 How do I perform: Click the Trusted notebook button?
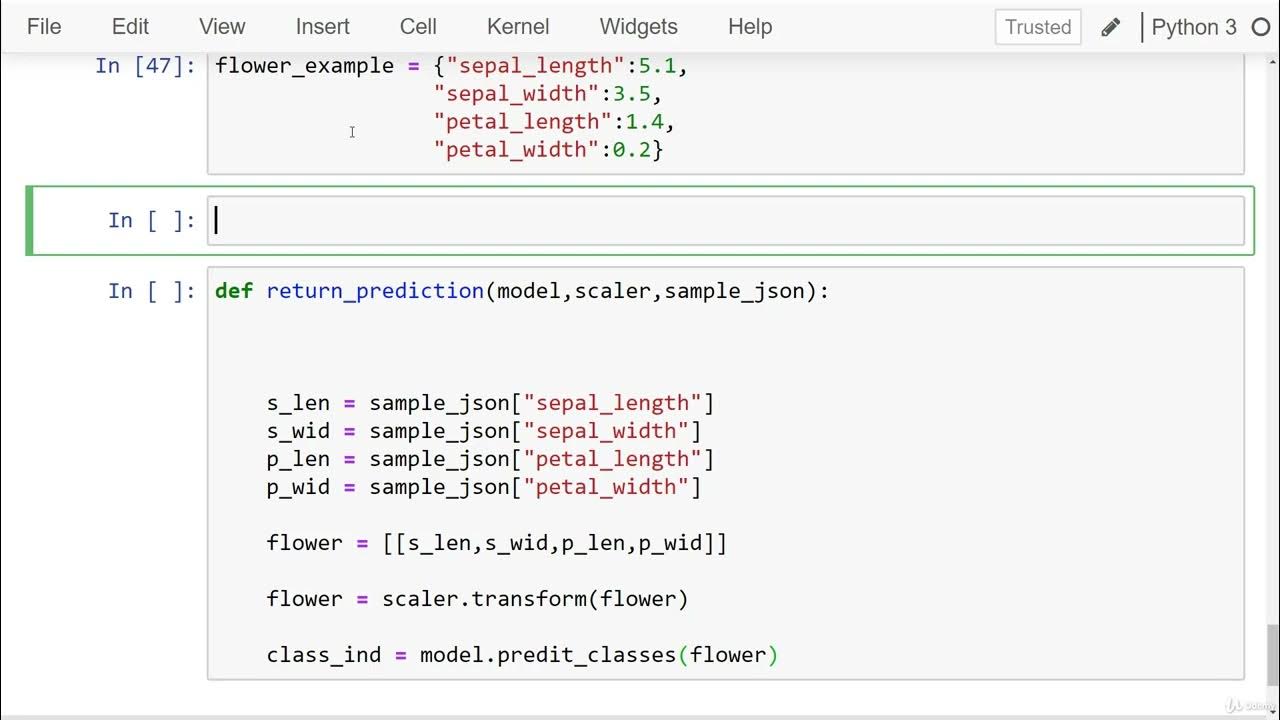(1038, 27)
